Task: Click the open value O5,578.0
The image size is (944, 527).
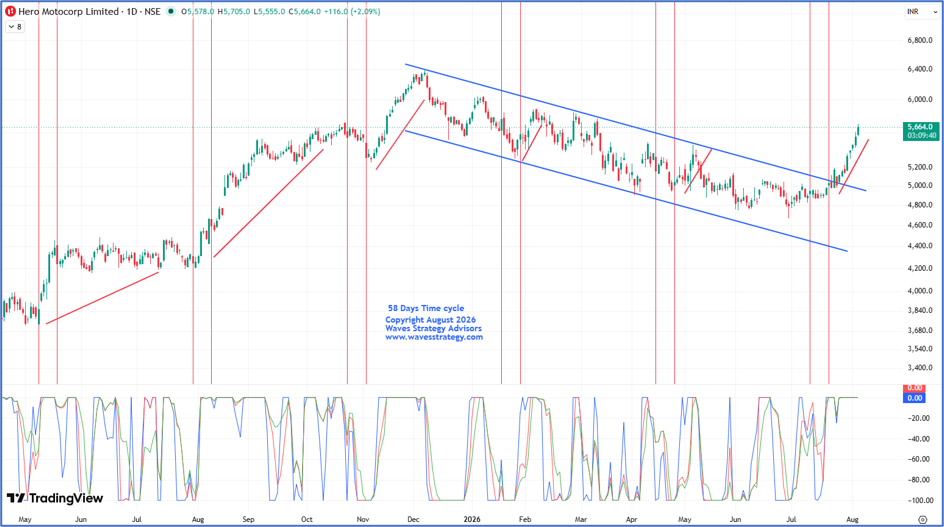Action: click(x=199, y=11)
